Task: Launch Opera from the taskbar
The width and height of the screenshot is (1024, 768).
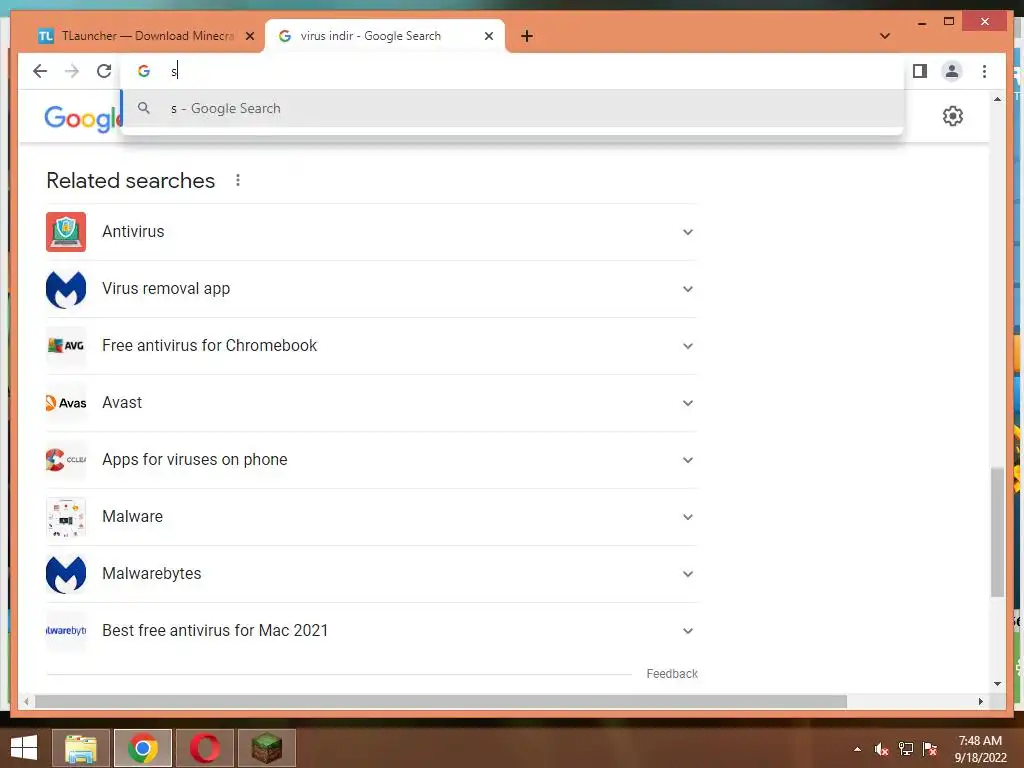Action: click(204, 748)
